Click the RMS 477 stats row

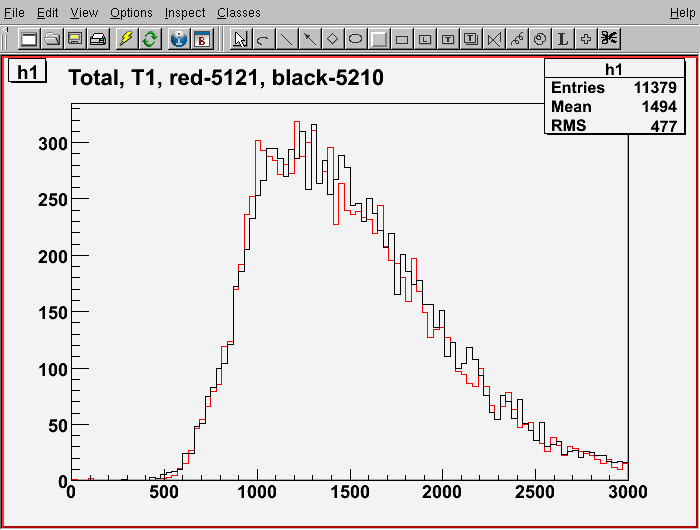614,126
